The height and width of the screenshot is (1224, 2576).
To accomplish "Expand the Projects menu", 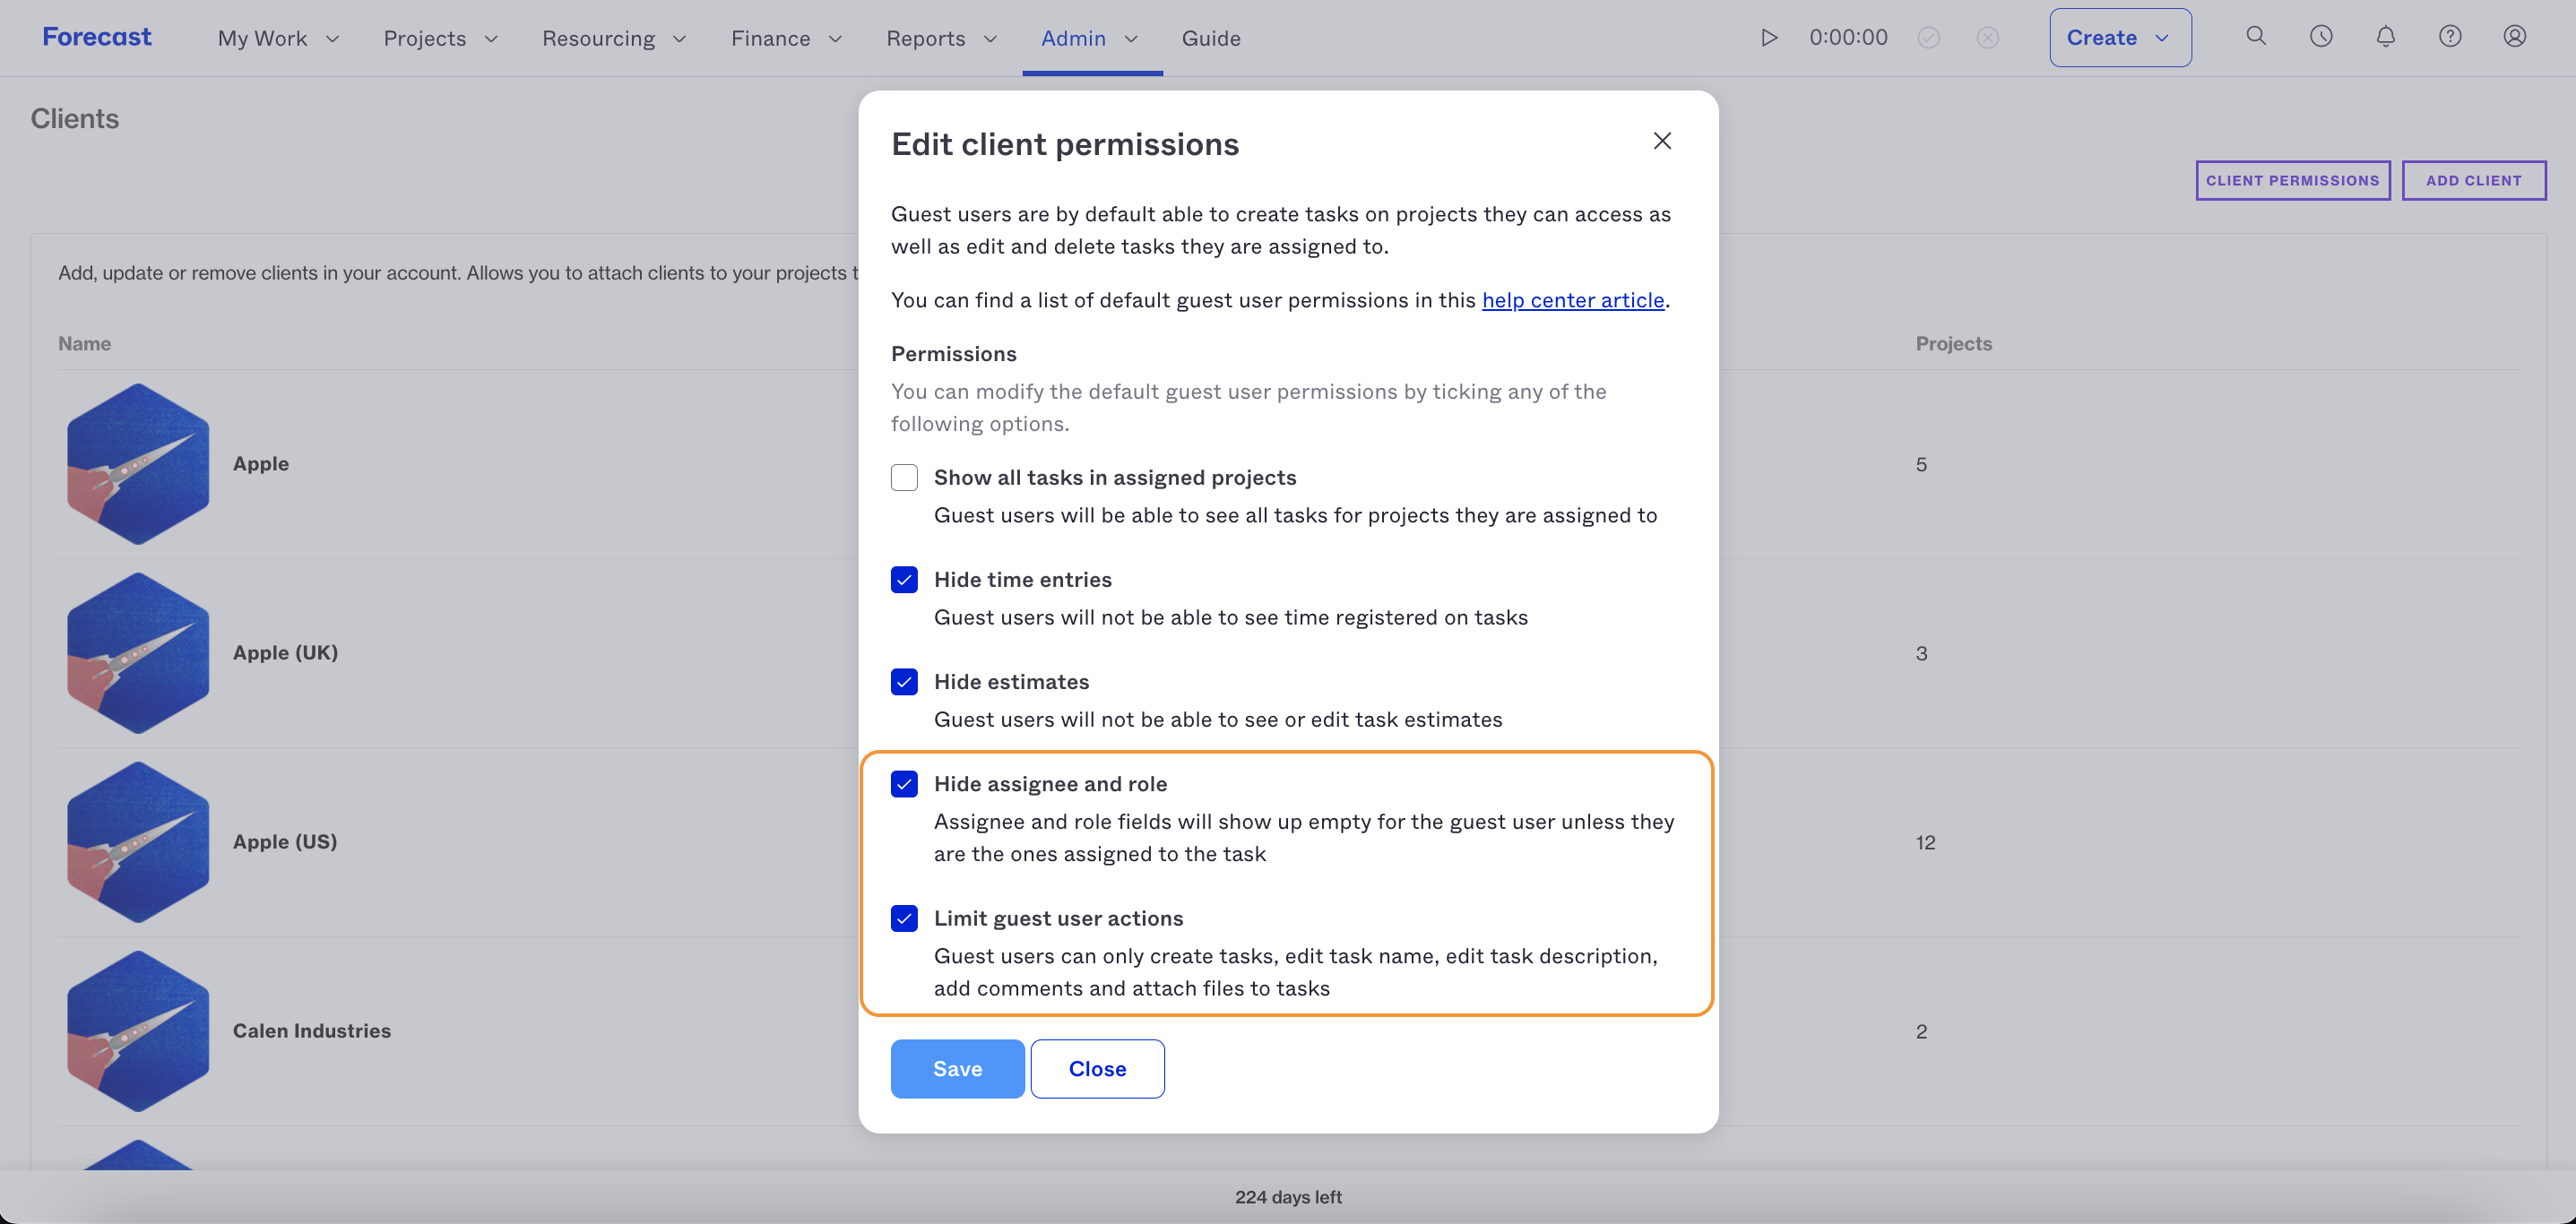I will (440, 38).
